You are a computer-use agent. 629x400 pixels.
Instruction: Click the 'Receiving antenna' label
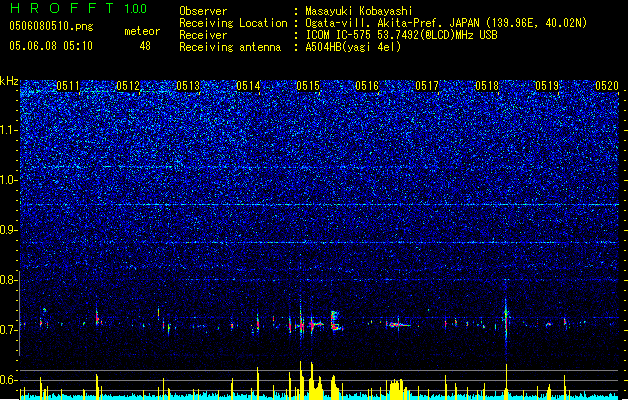230,47
